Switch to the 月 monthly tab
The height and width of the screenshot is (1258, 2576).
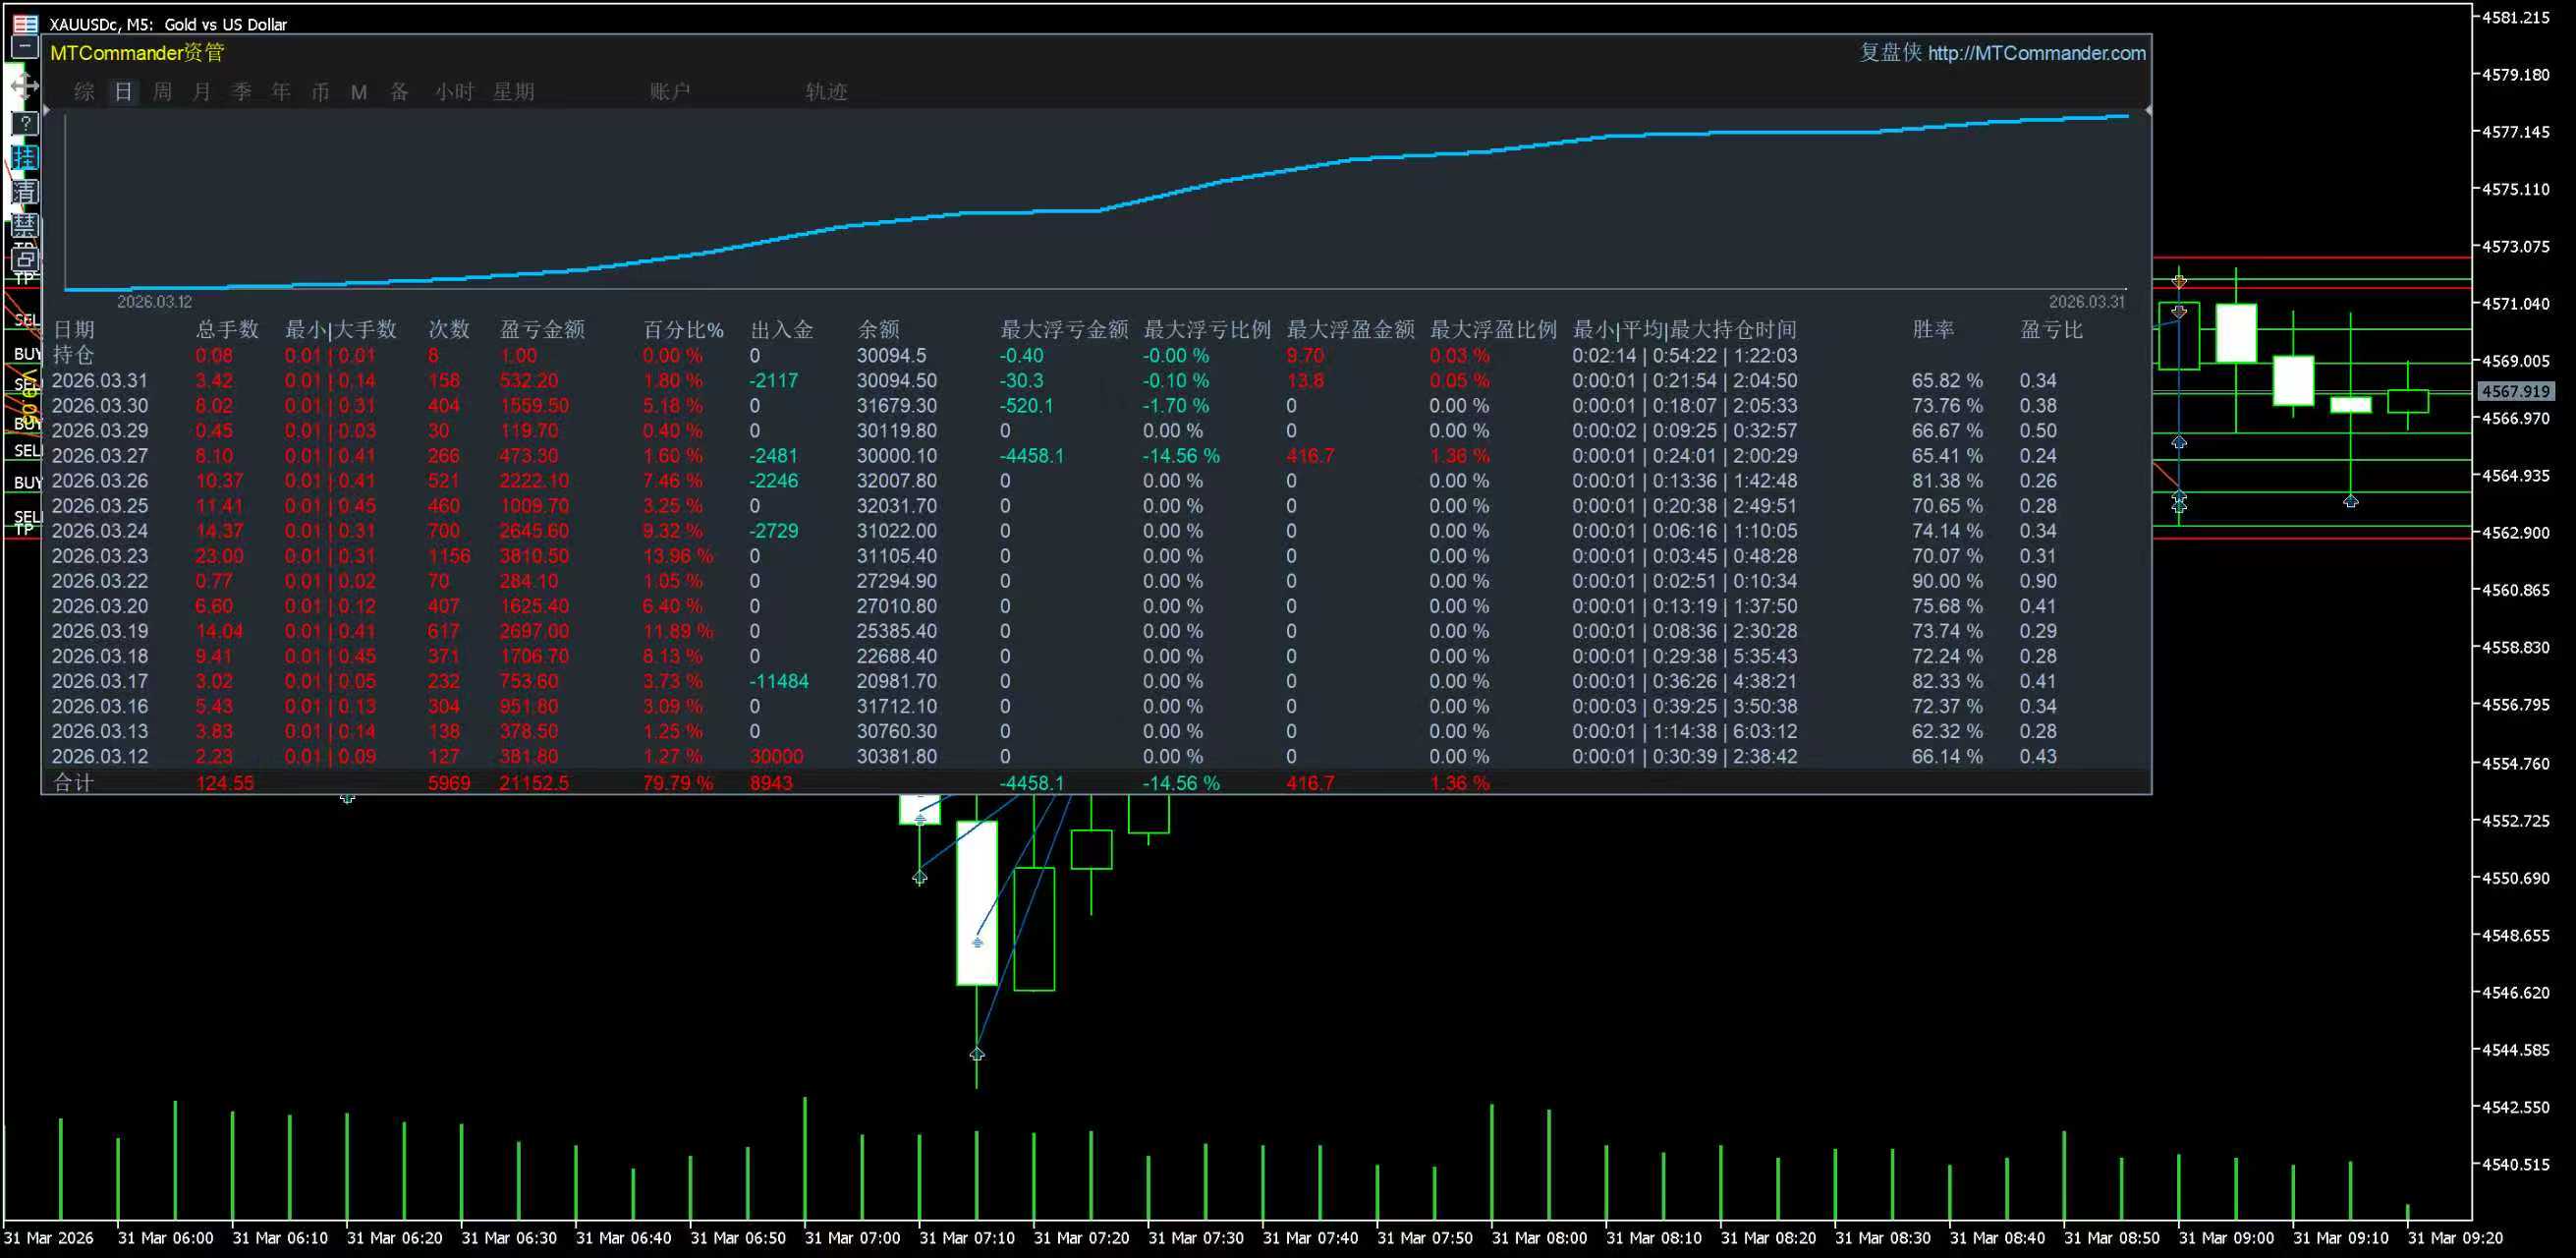(202, 92)
